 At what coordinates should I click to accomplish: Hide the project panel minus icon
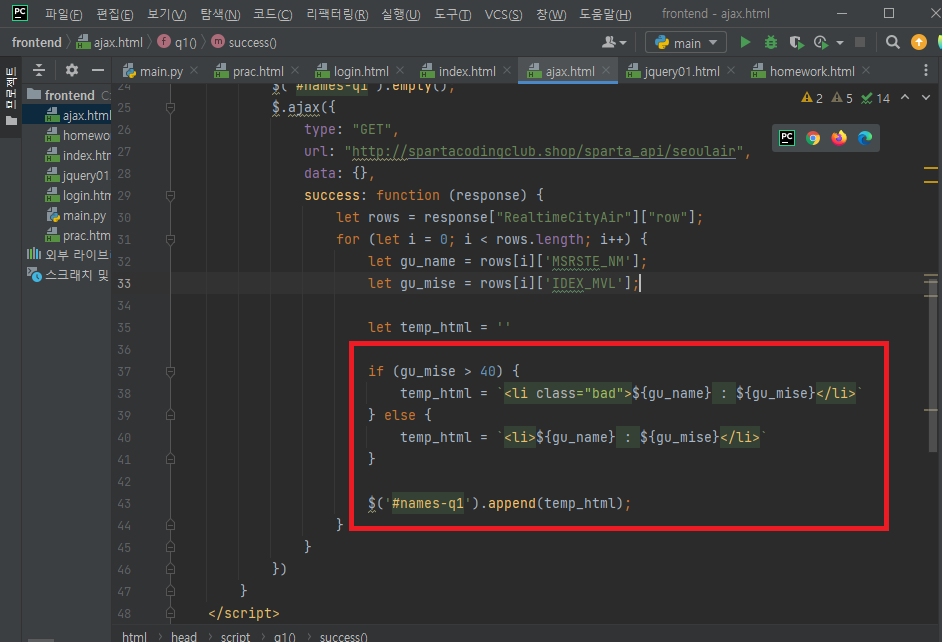(x=97, y=70)
